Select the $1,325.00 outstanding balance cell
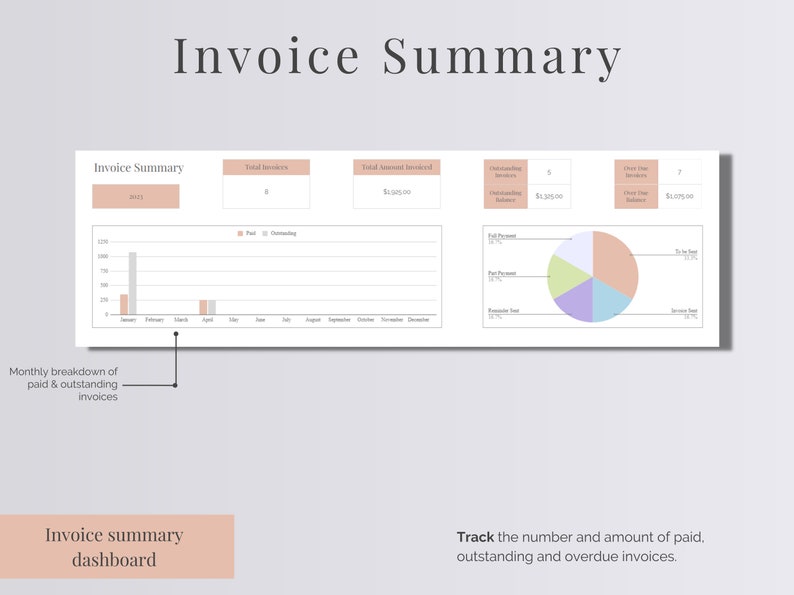 (x=549, y=196)
